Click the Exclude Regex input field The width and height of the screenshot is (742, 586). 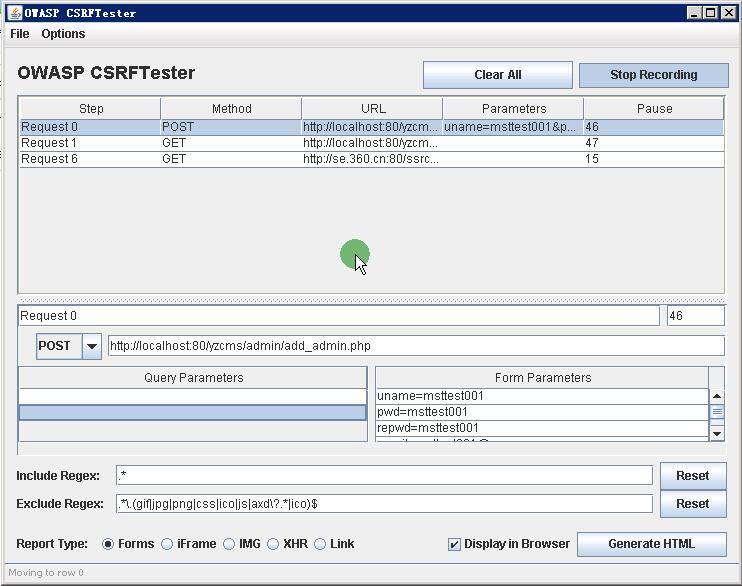(384, 504)
